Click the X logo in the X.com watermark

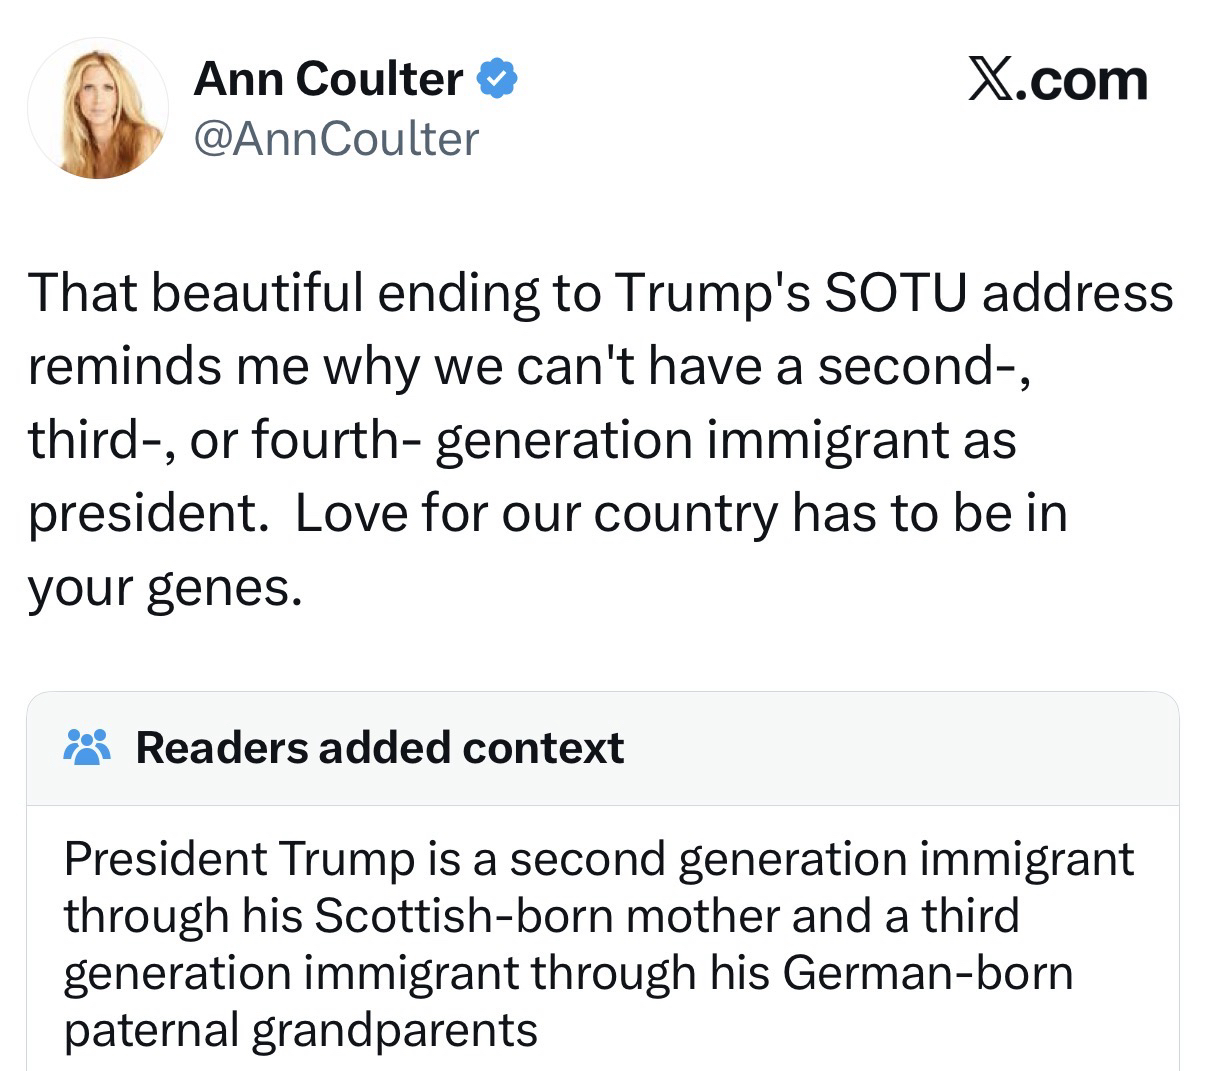[991, 79]
